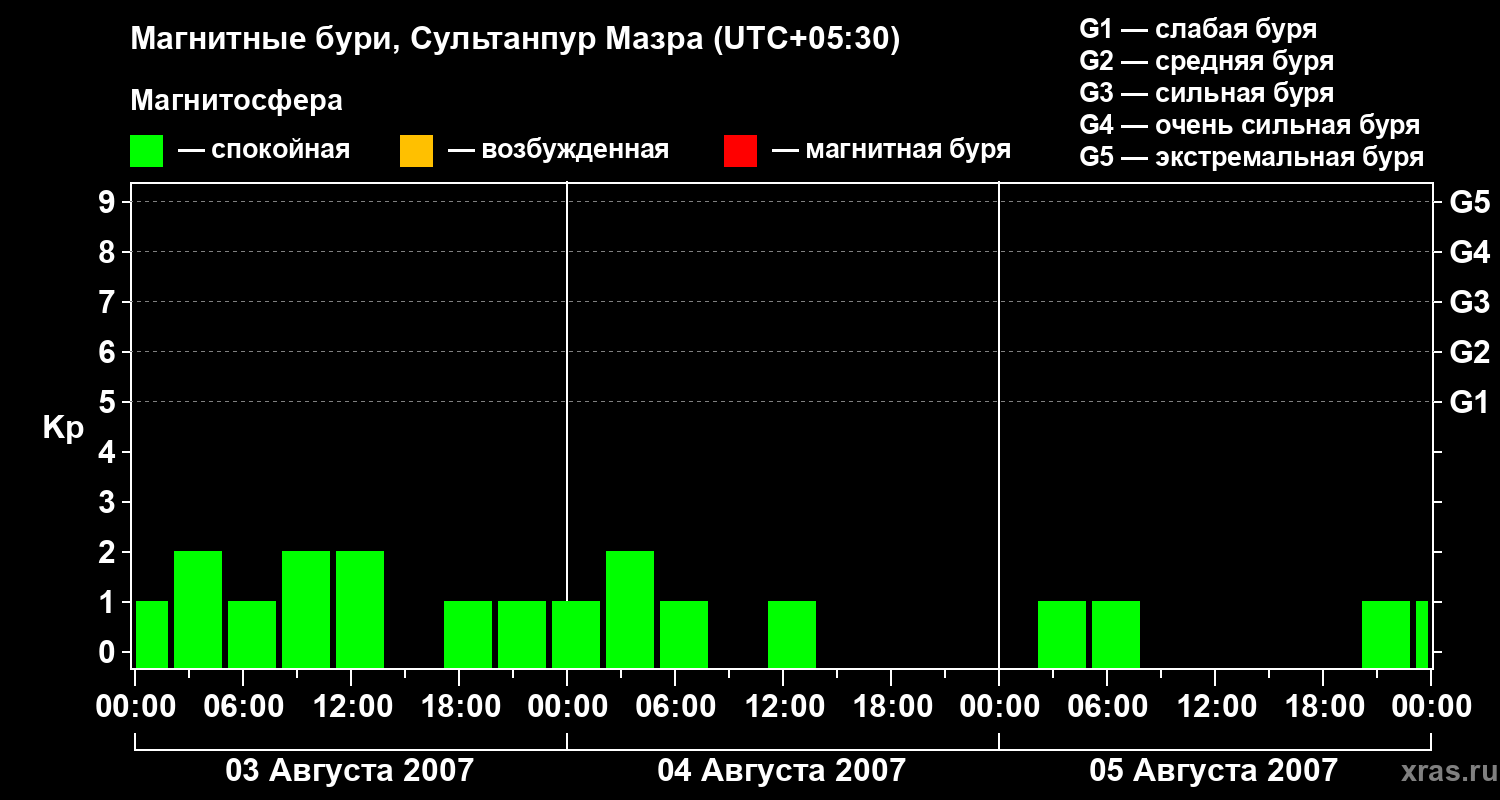Click the G4 label on right axis
The width and height of the screenshot is (1500, 800).
(x=1470, y=253)
